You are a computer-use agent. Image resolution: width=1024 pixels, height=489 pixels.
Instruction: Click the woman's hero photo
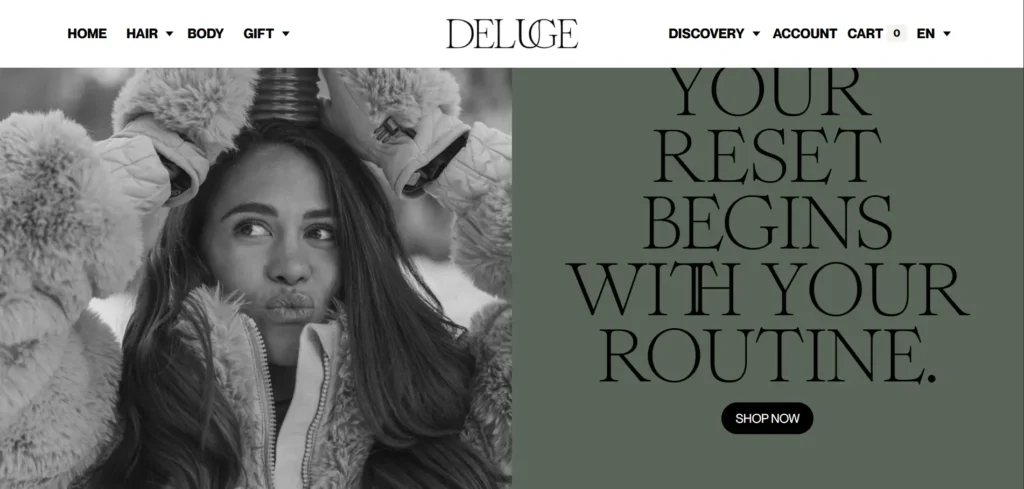256,278
